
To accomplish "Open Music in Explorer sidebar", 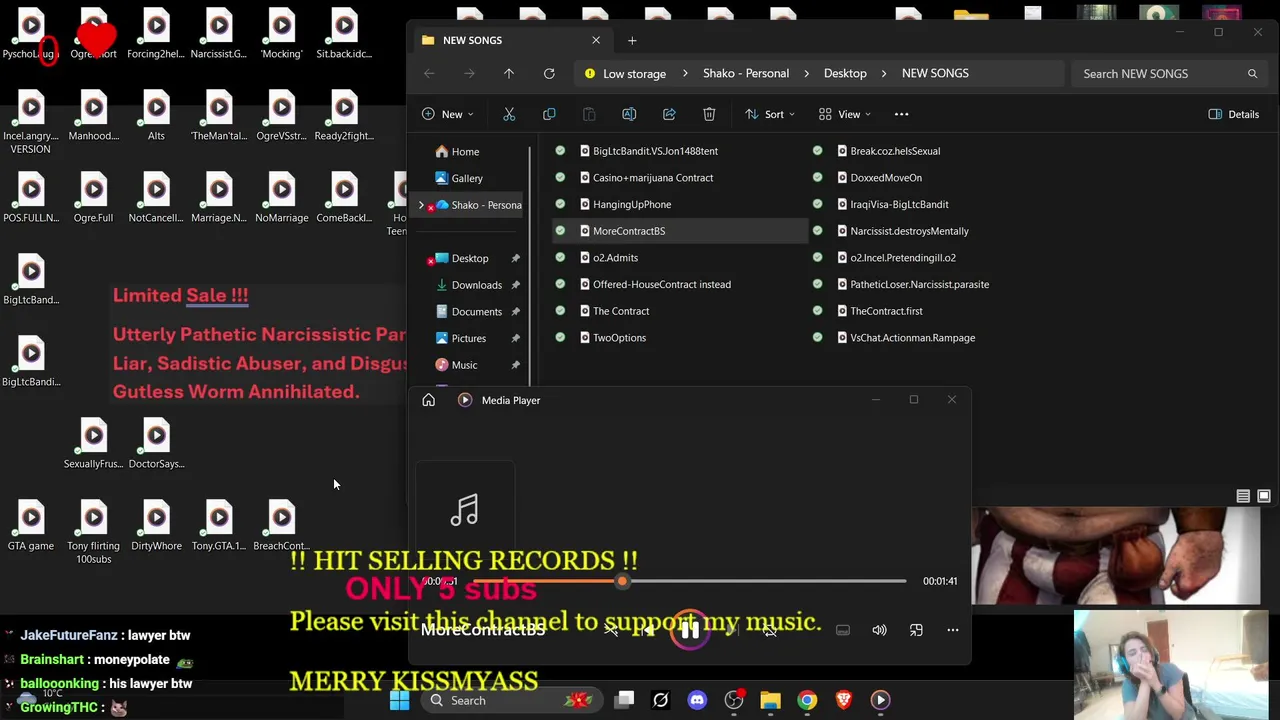I will [464, 365].
